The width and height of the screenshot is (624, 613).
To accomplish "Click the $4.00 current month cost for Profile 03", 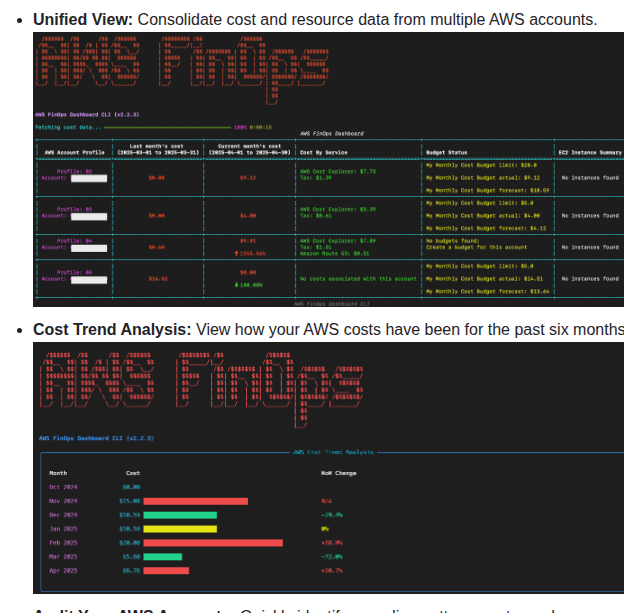I will 248,215.
